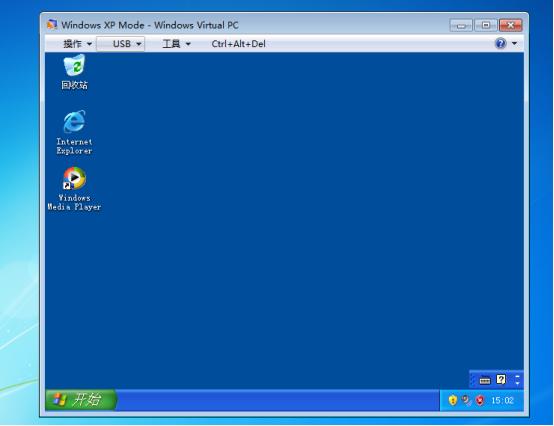Viewport: 554px width, 426px height.
Task: Maximize the Windows XP Mode window
Action: [486, 25]
